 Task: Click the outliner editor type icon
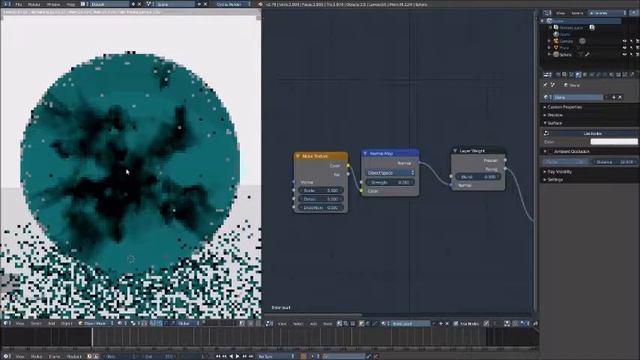pos(547,13)
